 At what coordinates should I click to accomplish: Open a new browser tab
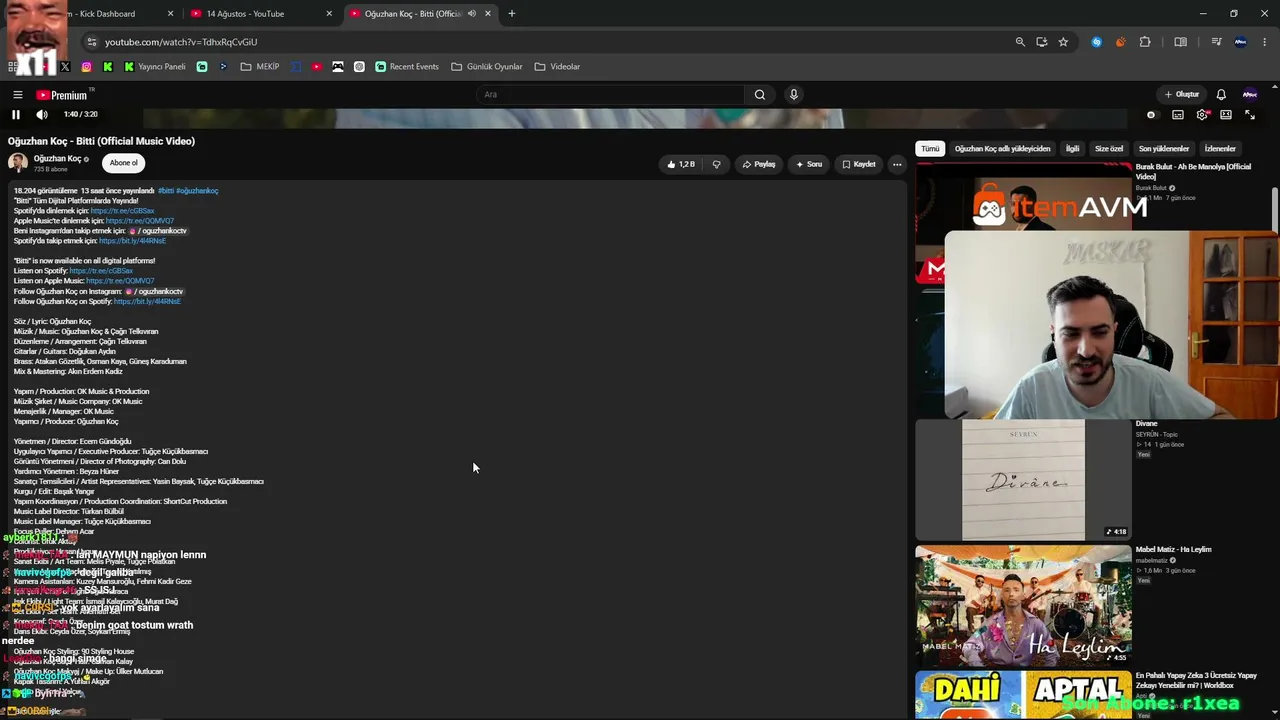[512, 14]
